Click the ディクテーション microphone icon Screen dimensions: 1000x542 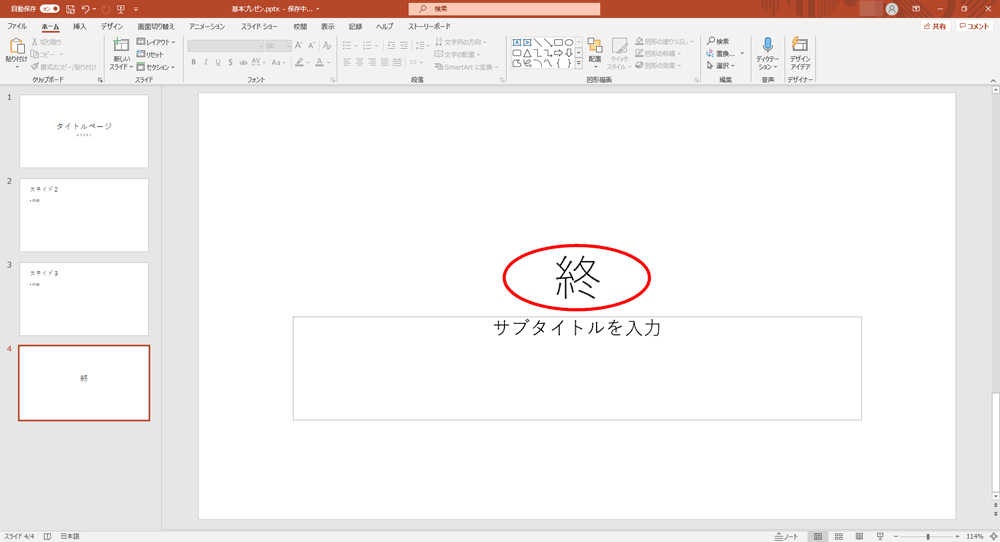(x=767, y=45)
